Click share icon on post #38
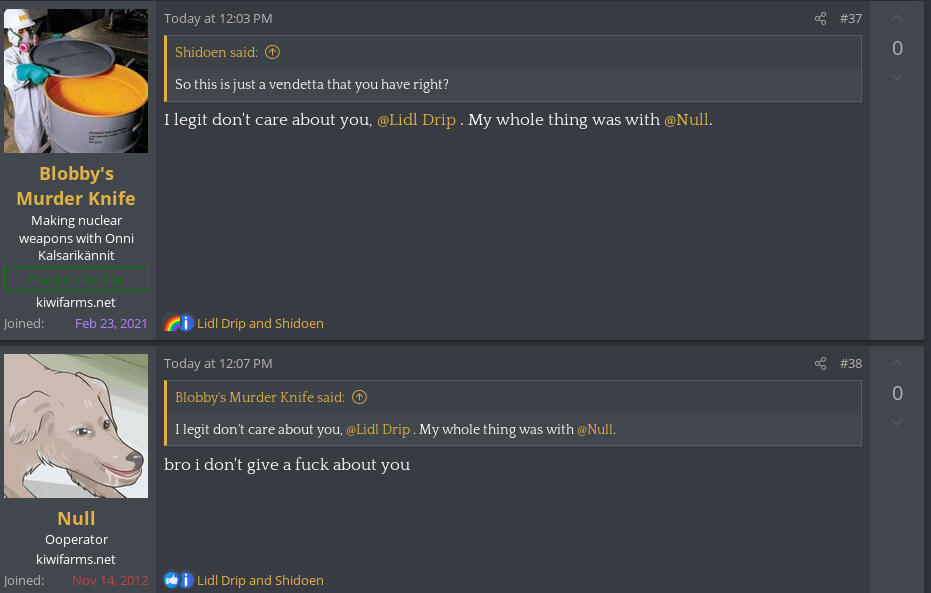This screenshot has height=593, width=931. pos(820,364)
